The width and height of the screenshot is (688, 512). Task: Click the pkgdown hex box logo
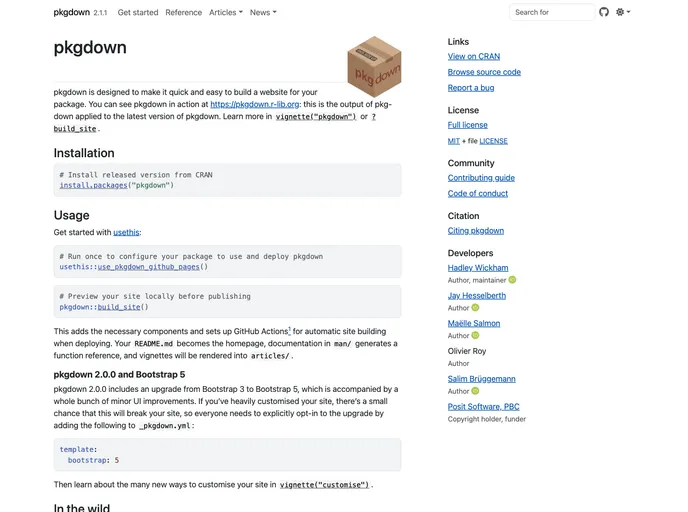(x=374, y=67)
